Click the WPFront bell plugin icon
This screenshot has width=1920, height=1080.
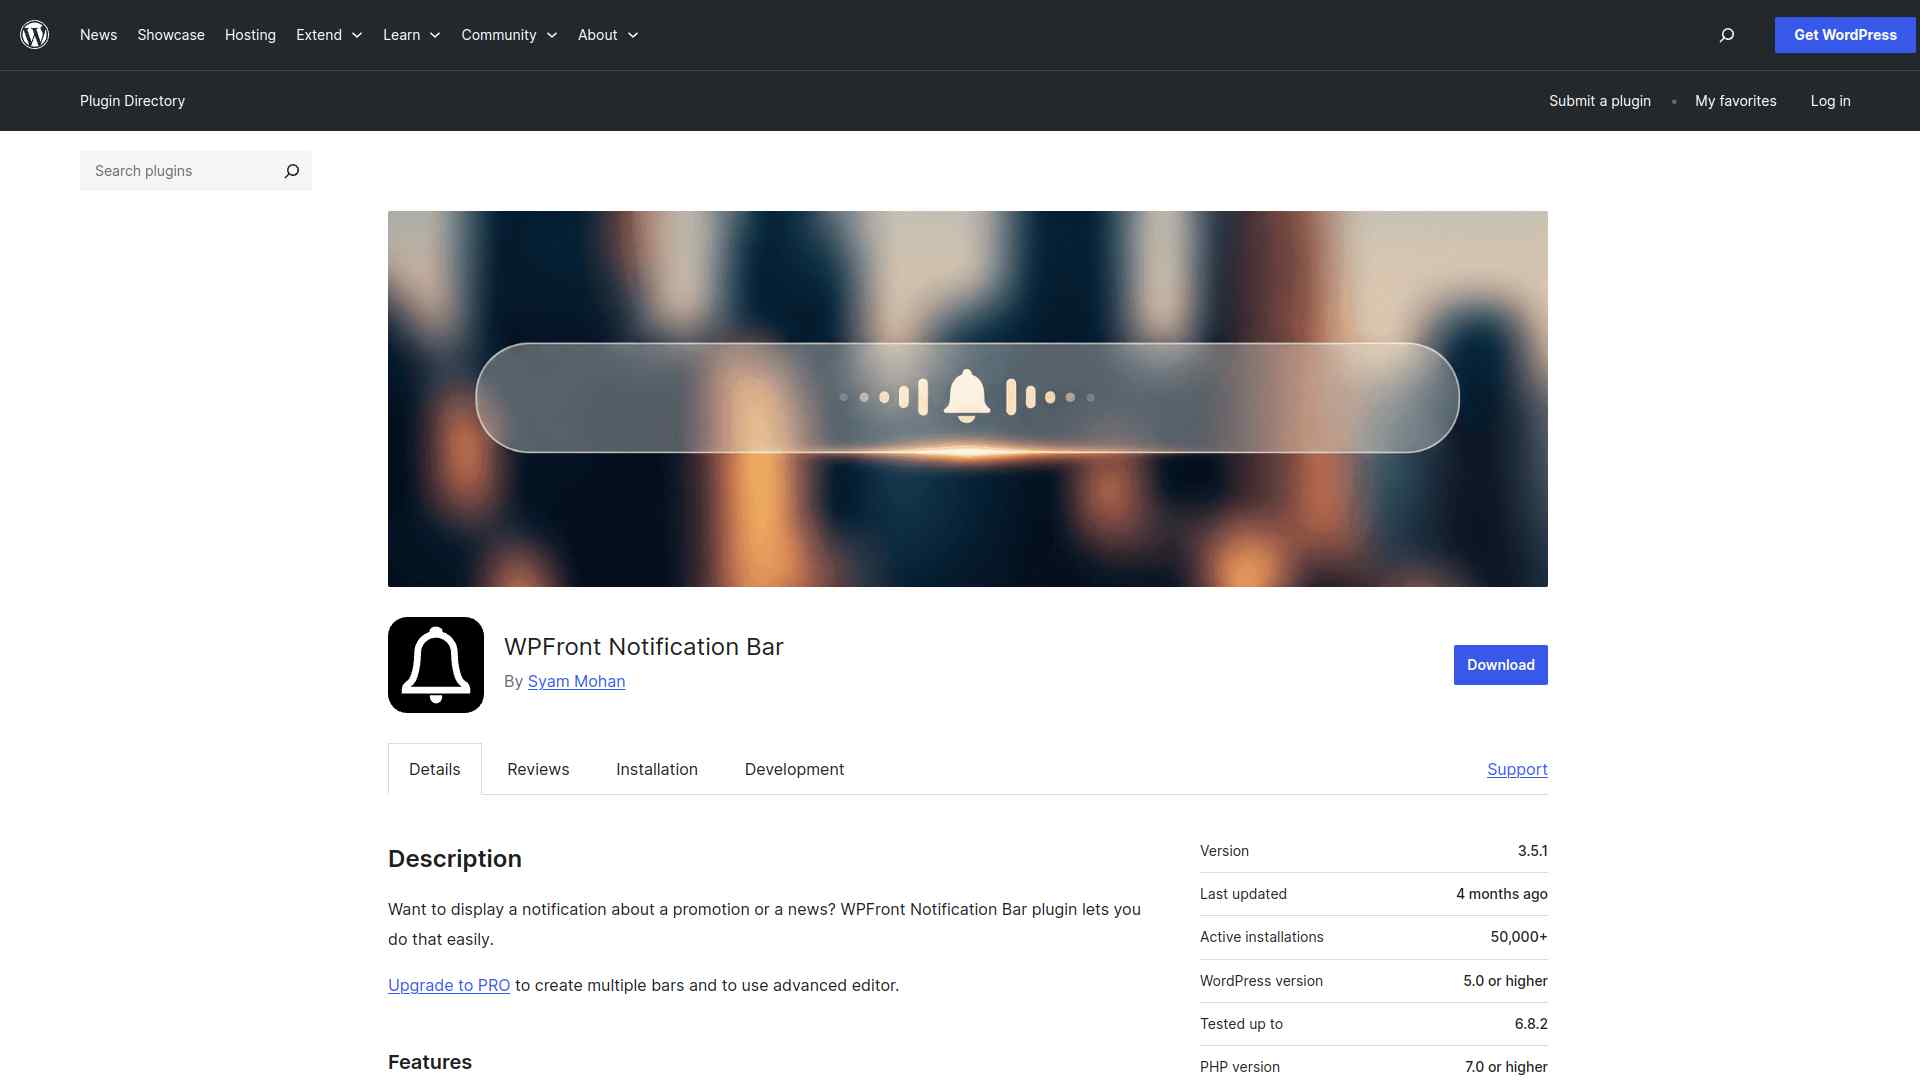pos(436,665)
